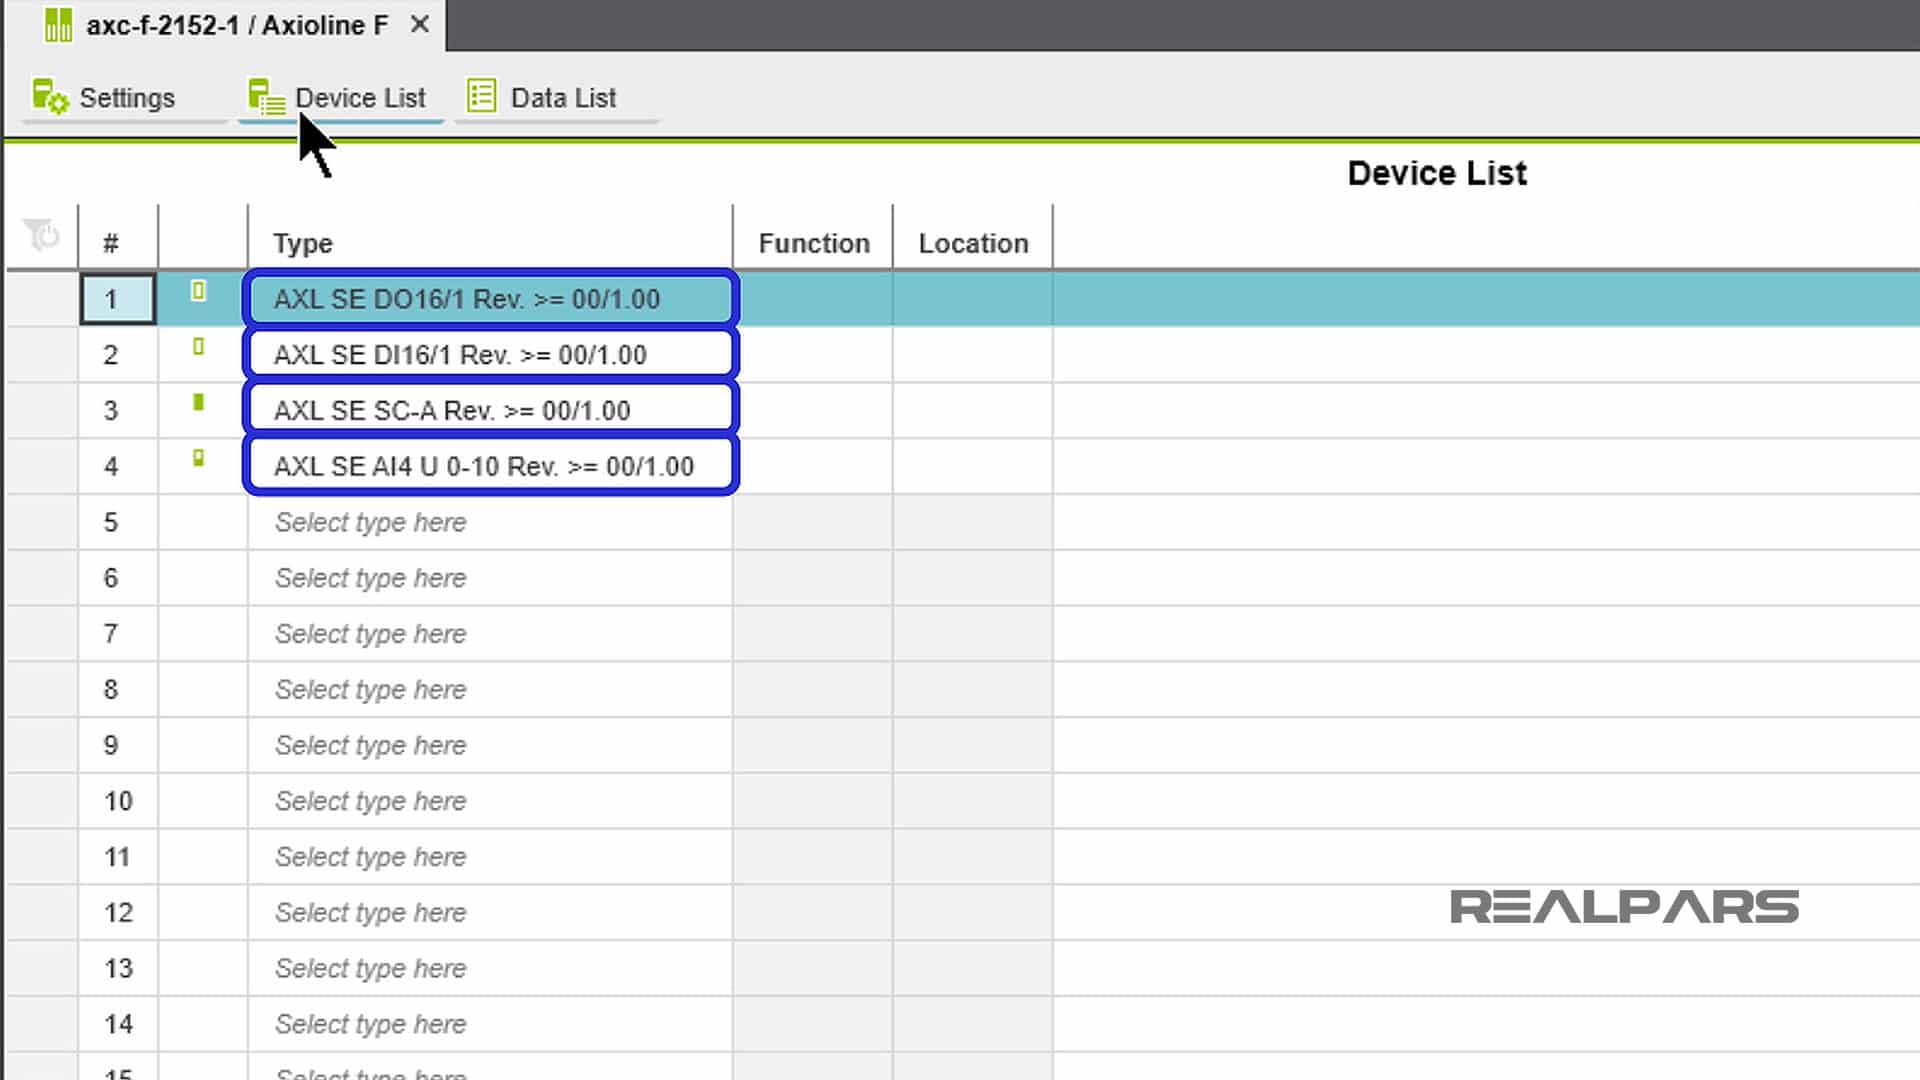Select row number 14 cell
1920x1080 pixels.
pyautogui.click(x=118, y=1024)
